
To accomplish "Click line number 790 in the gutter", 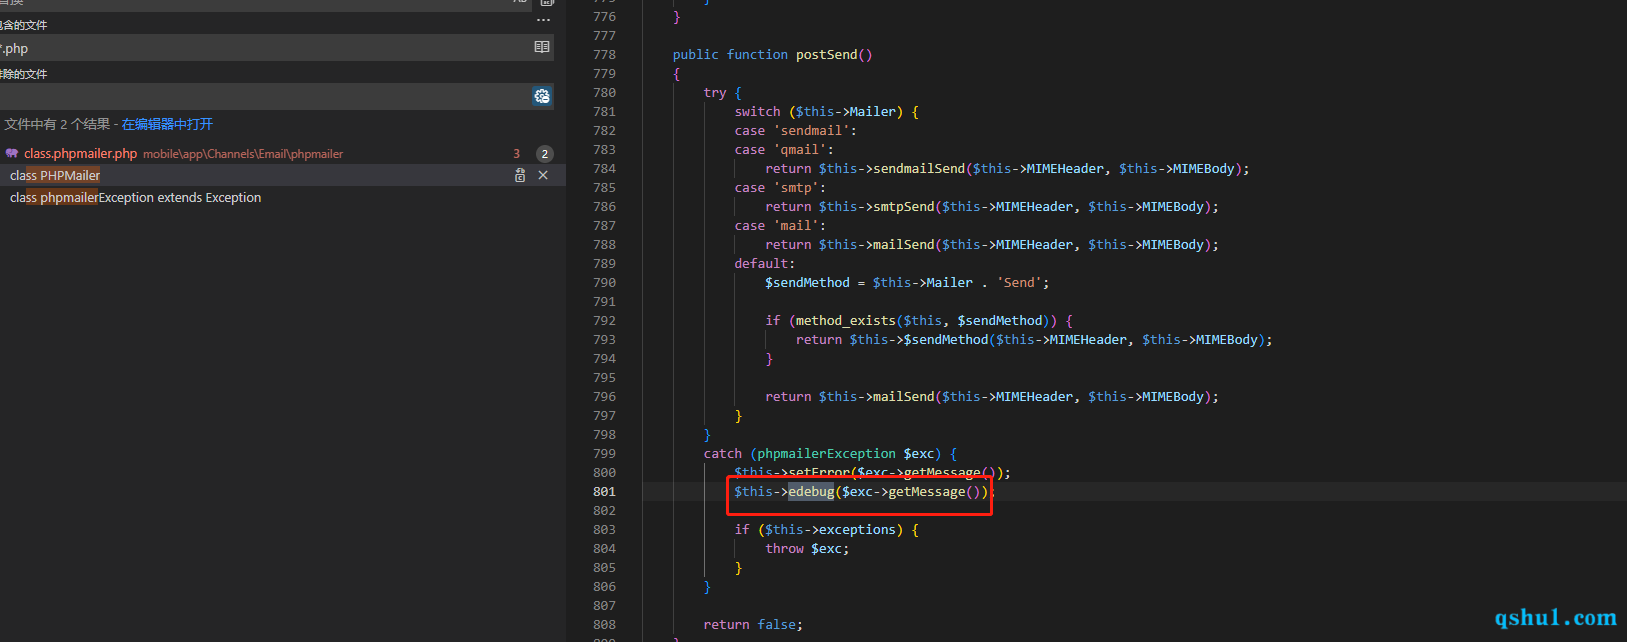I will pos(604,282).
